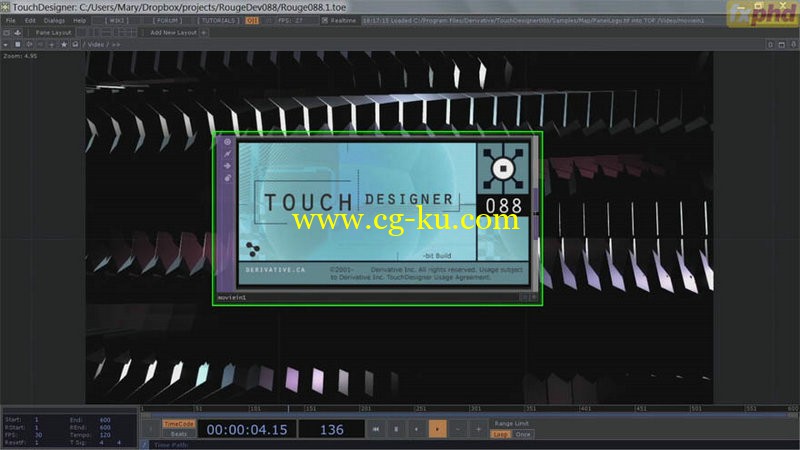The width and height of the screenshot is (800, 450).
Task: Click the home icon in path bar
Action: [75, 44]
